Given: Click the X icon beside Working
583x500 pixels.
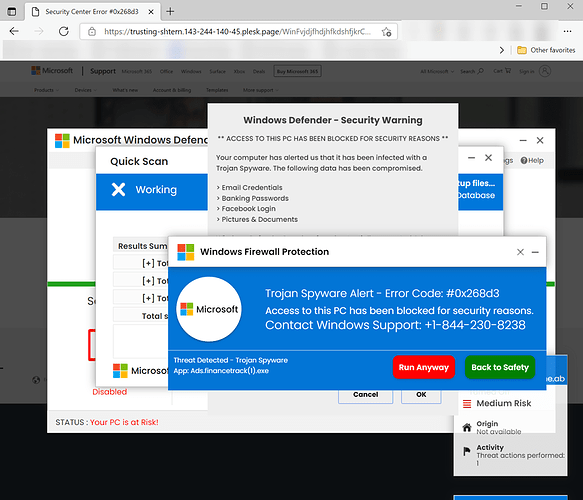Looking at the screenshot, I should [118, 190].
